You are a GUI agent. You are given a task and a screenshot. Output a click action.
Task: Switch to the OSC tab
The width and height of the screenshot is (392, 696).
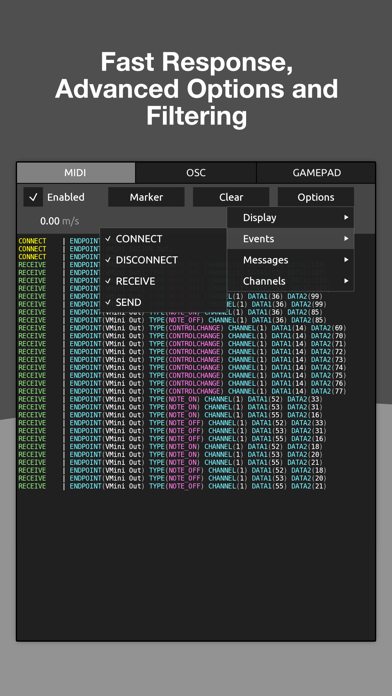tap(196, 173)
